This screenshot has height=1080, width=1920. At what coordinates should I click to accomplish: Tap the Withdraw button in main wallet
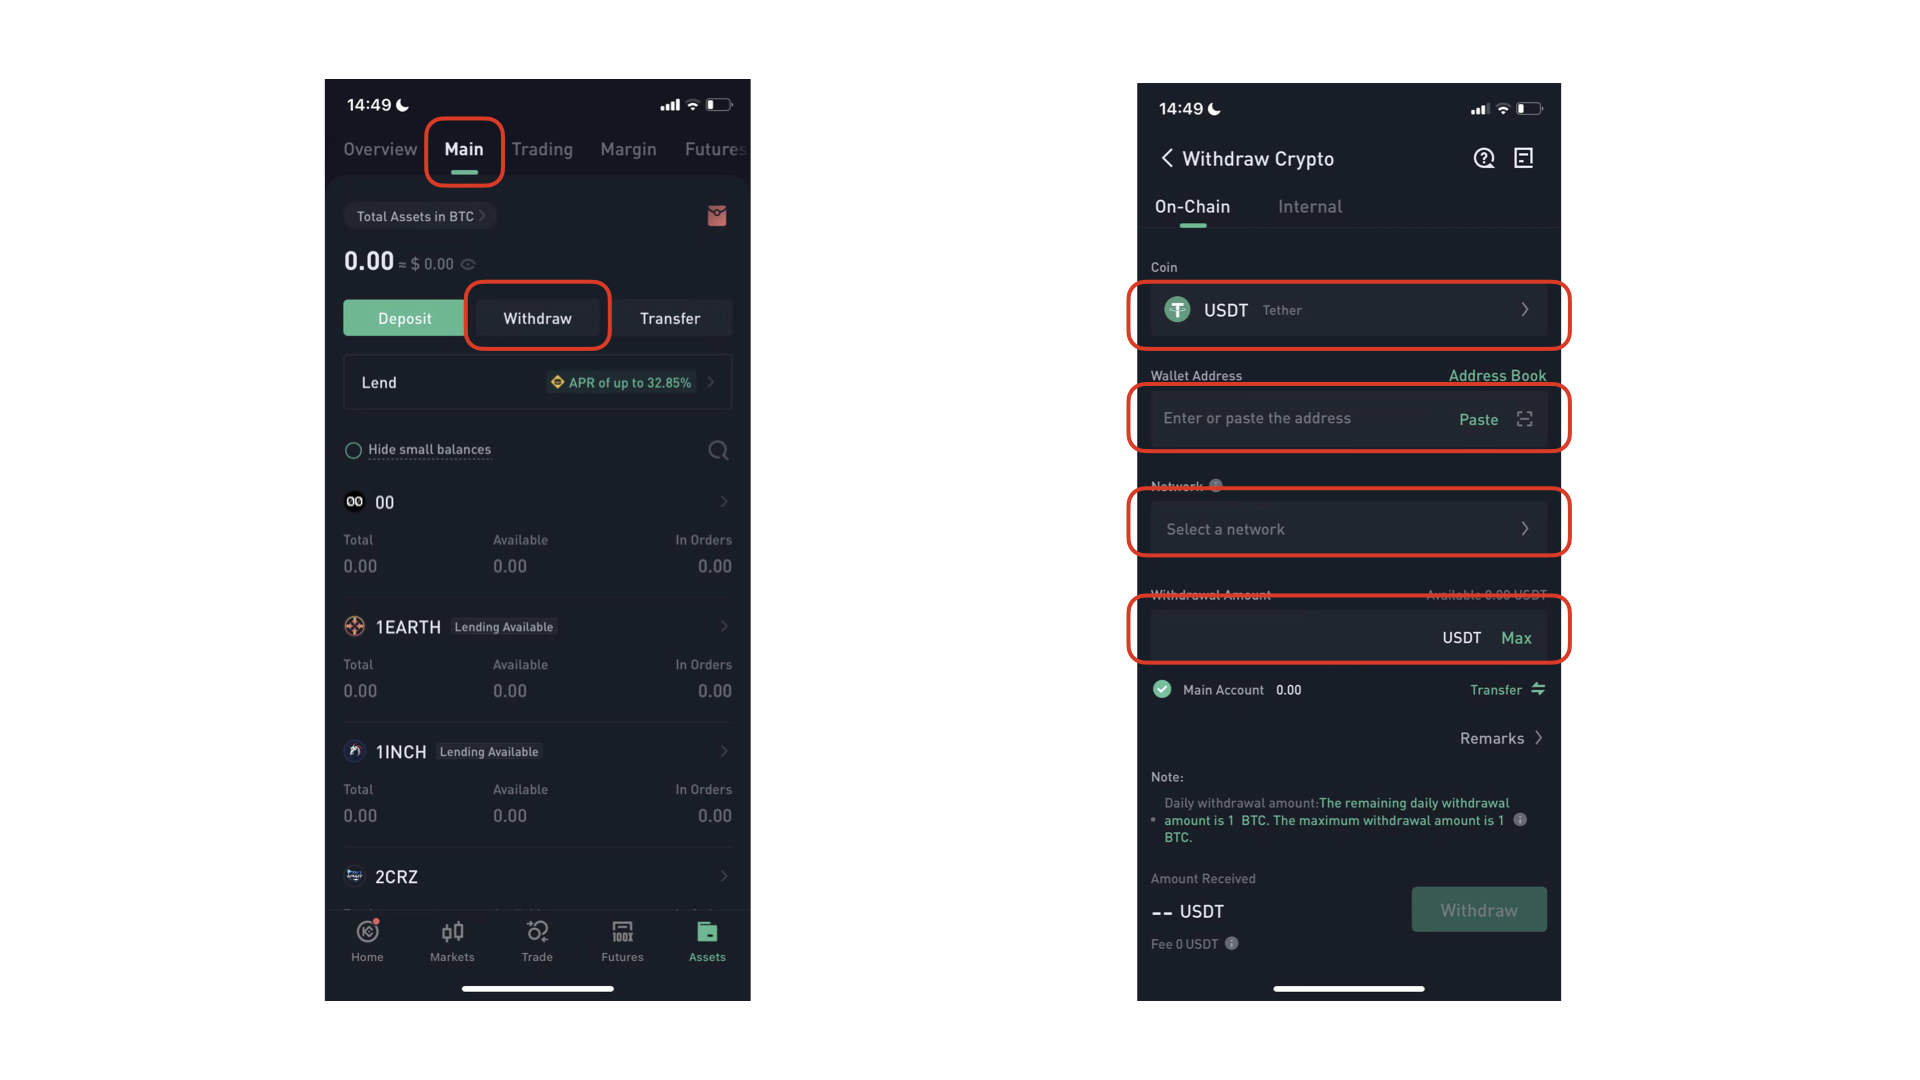tap(535, 316)
